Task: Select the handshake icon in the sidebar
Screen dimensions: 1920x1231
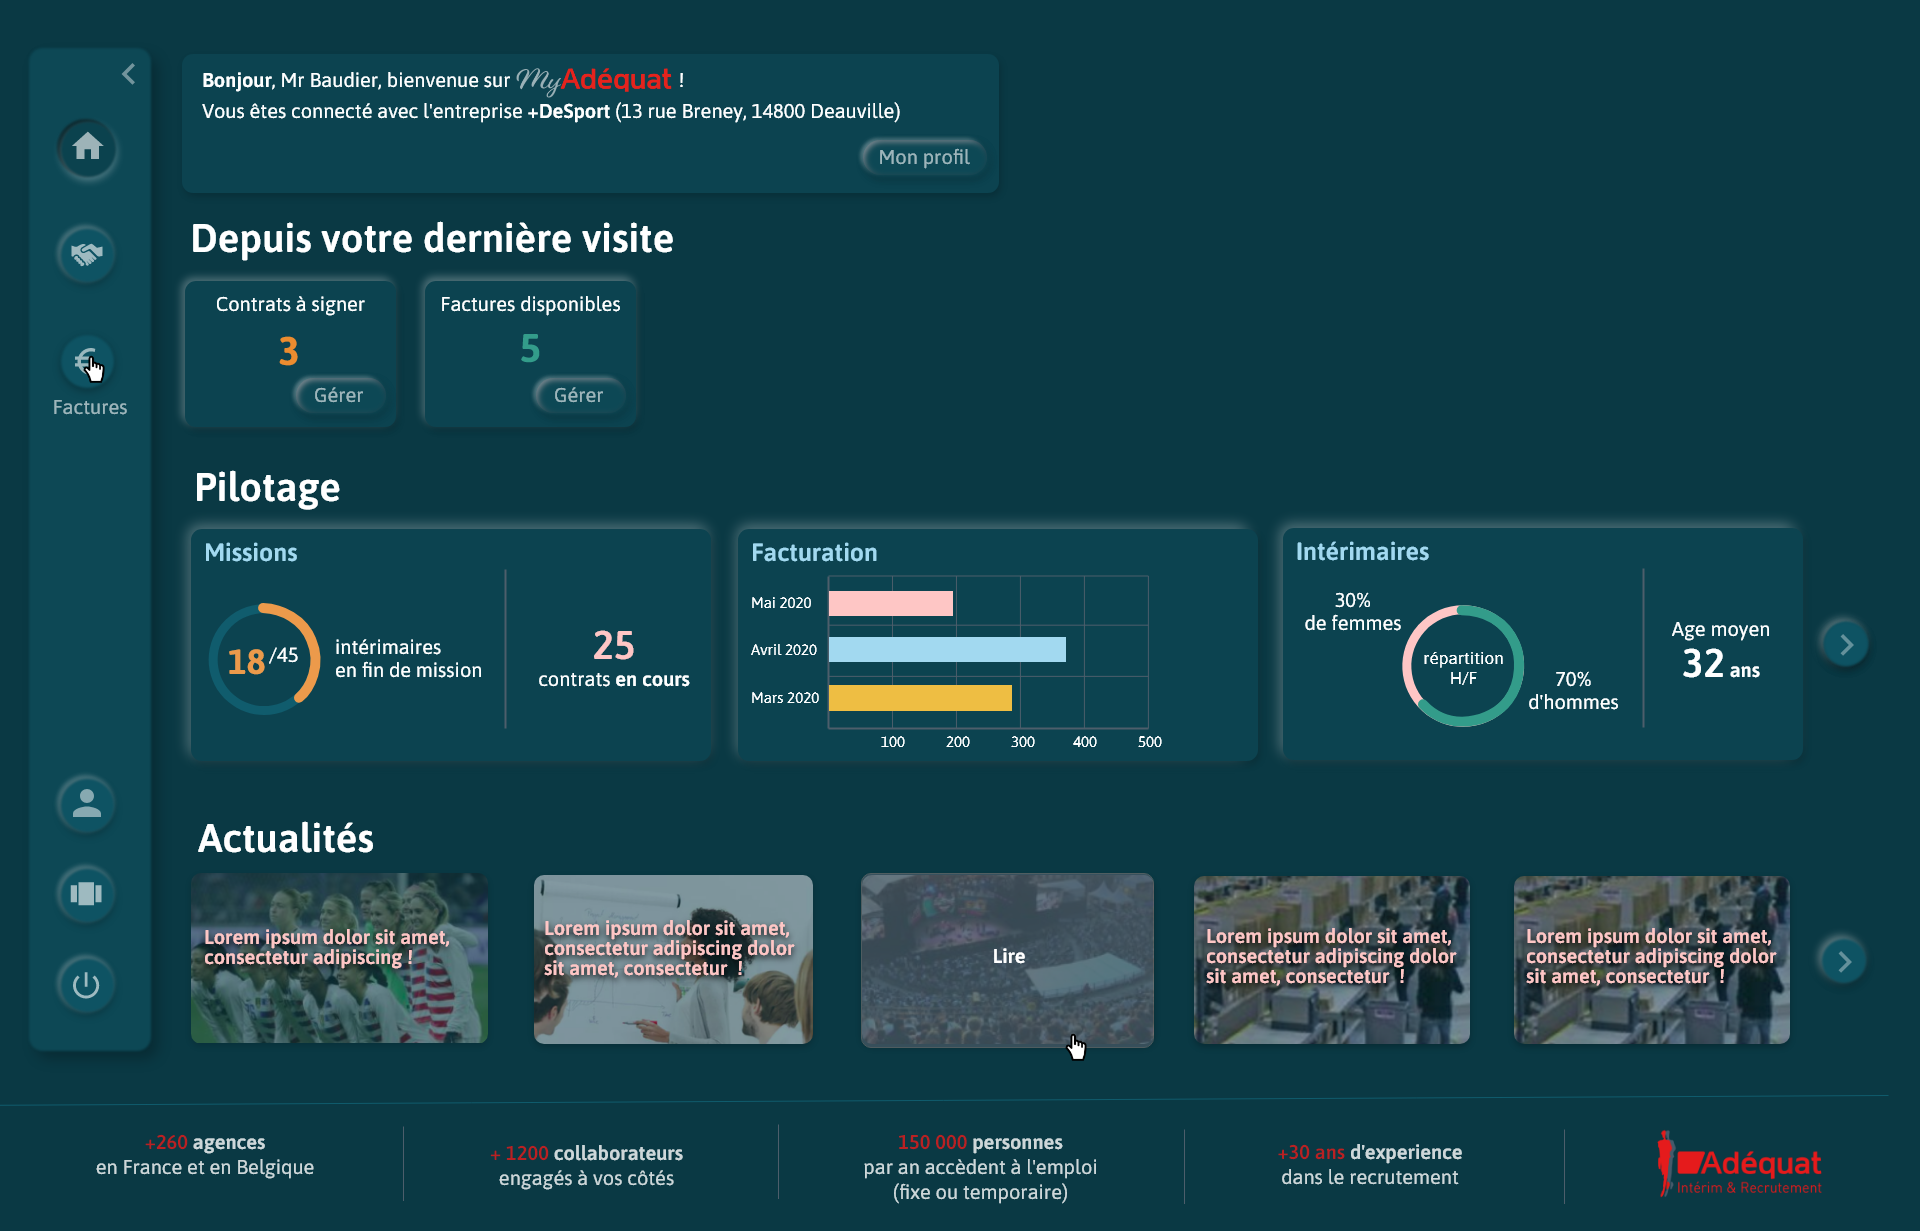Action: tap(87, 254)
